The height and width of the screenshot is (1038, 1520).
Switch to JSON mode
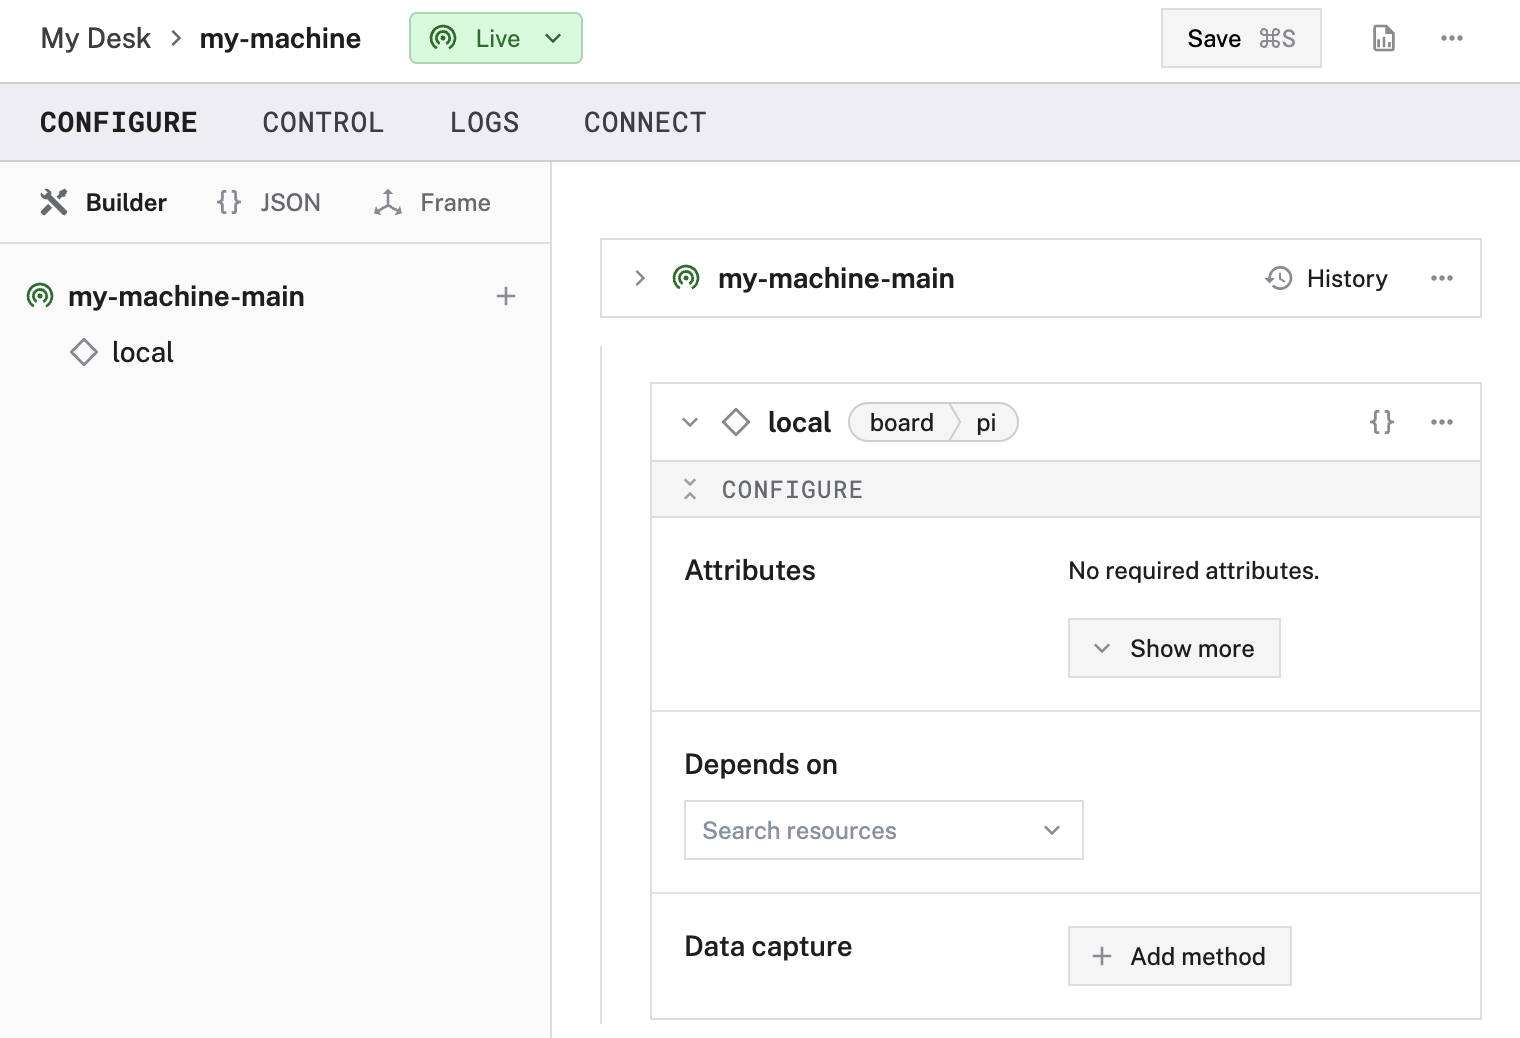[268, 202]
